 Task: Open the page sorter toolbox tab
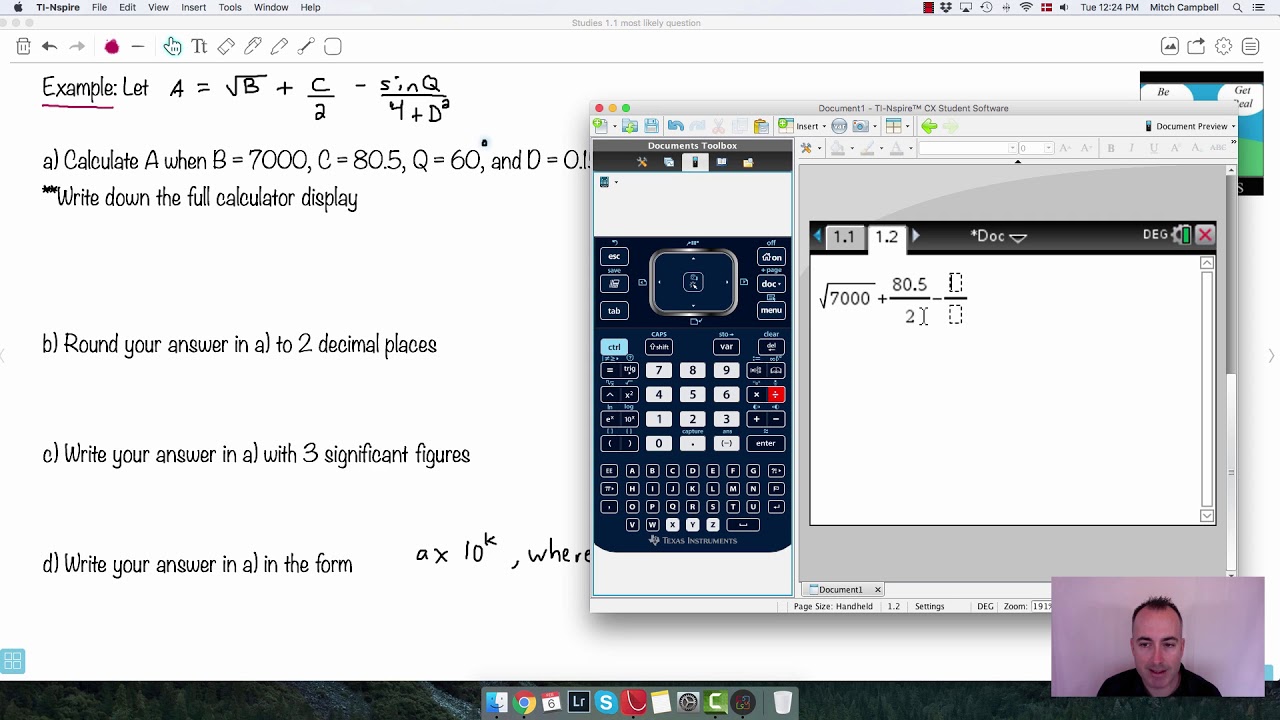(669, 162)
